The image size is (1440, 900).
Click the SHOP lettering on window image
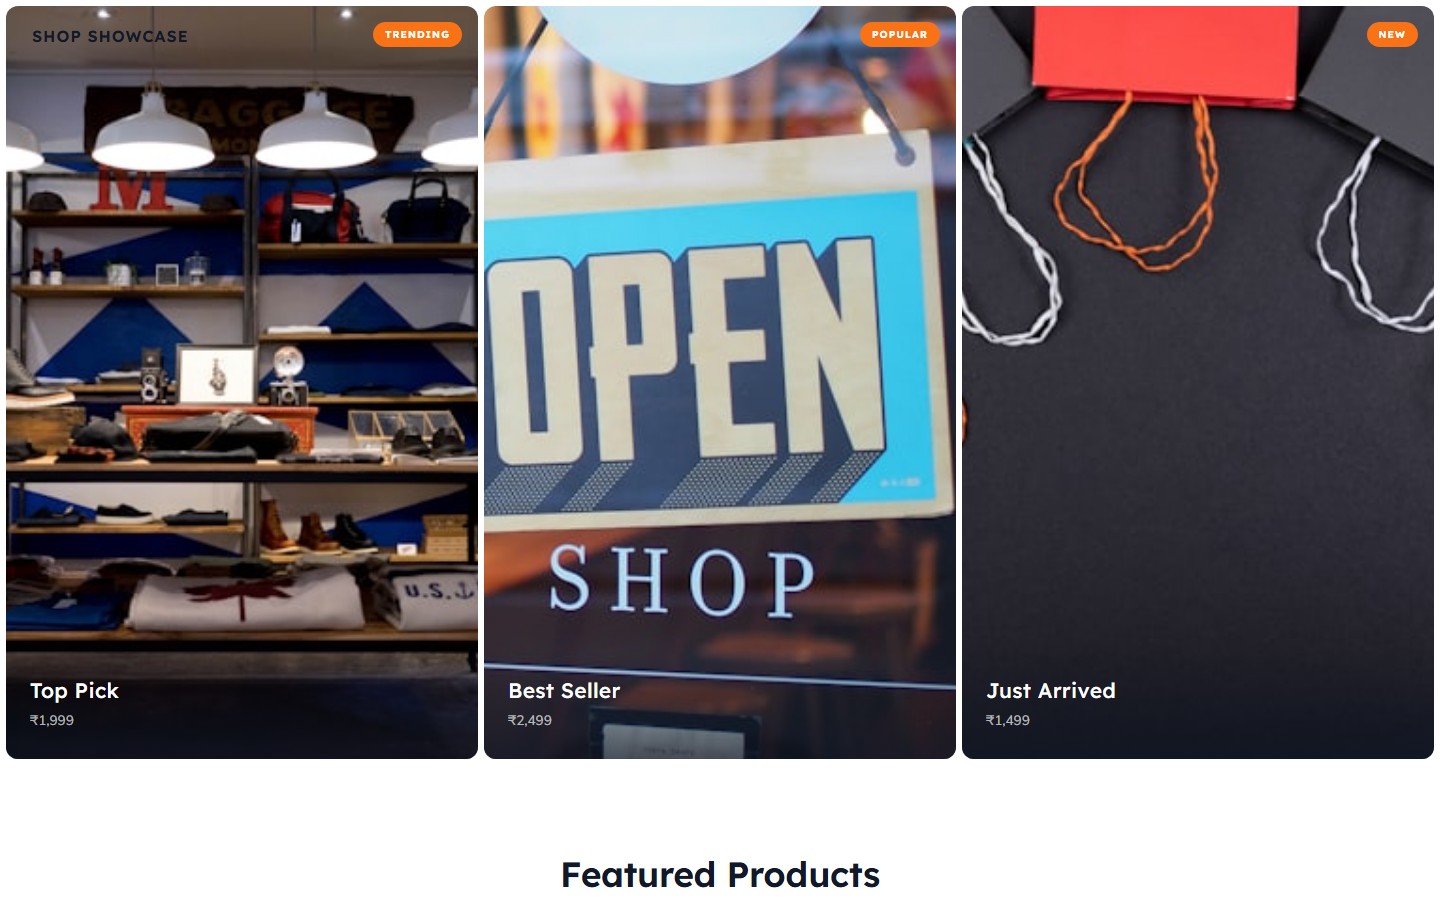[681, 581]
